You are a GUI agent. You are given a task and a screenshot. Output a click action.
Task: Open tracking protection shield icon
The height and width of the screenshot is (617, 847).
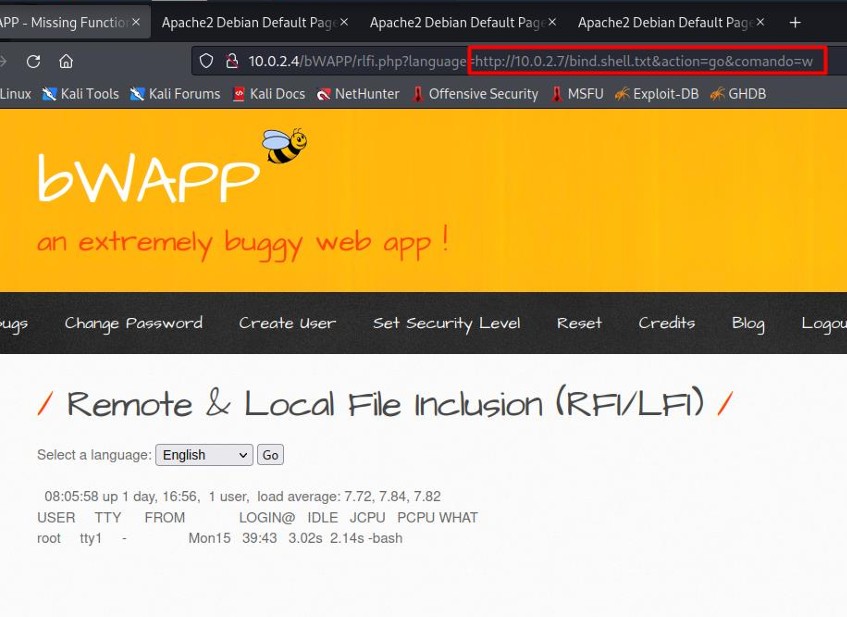click(206, 61)
